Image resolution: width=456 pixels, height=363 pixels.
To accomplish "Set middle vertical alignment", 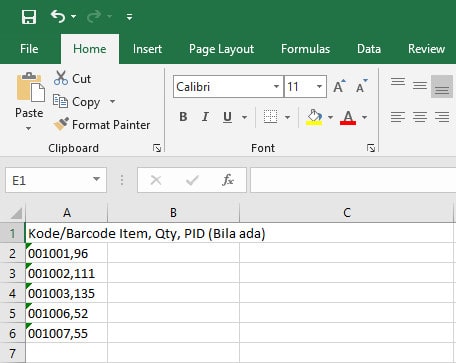I will coord(420,86).
